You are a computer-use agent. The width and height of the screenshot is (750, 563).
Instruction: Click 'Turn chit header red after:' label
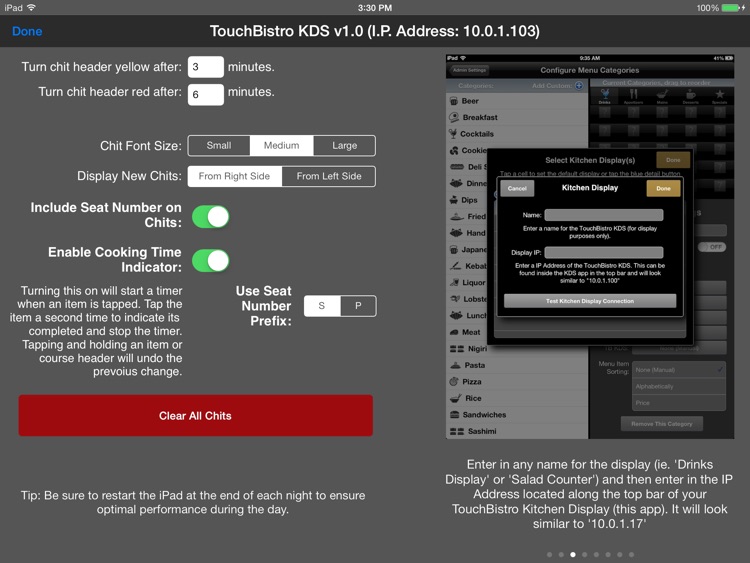click(110, 92)
